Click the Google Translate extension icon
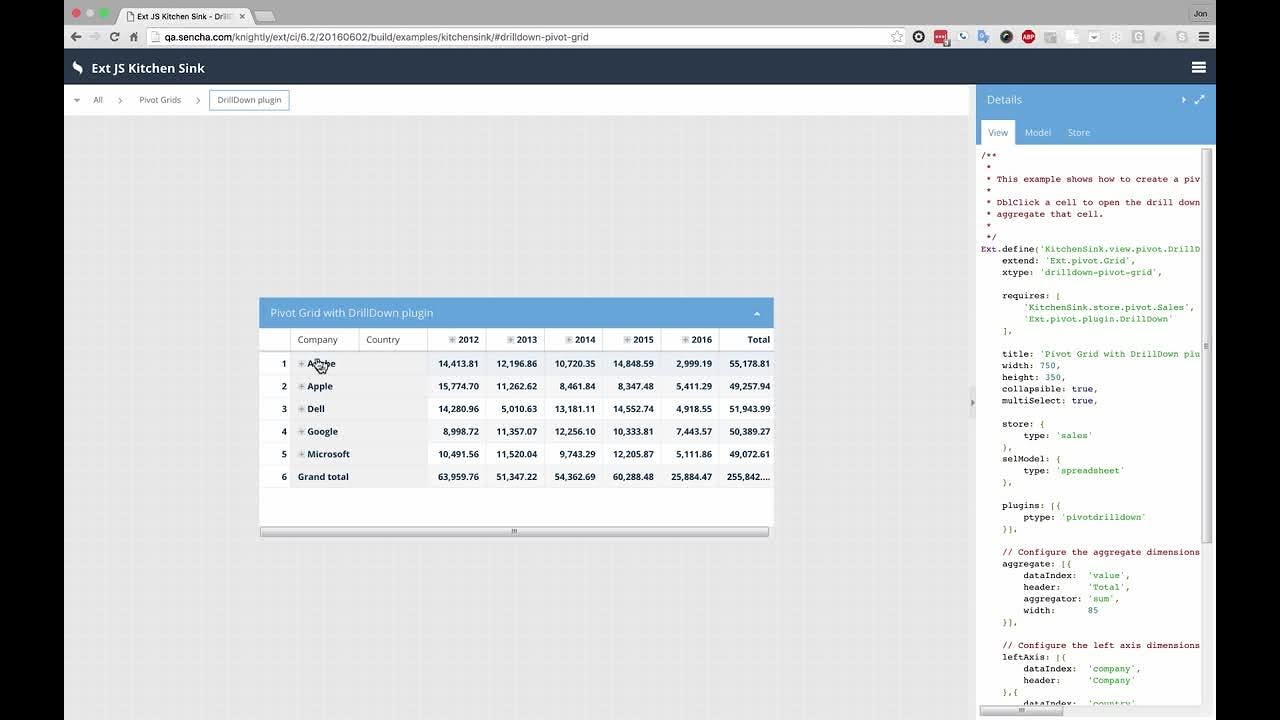This screenshot has height=720, width=1280. pos(984,37)
